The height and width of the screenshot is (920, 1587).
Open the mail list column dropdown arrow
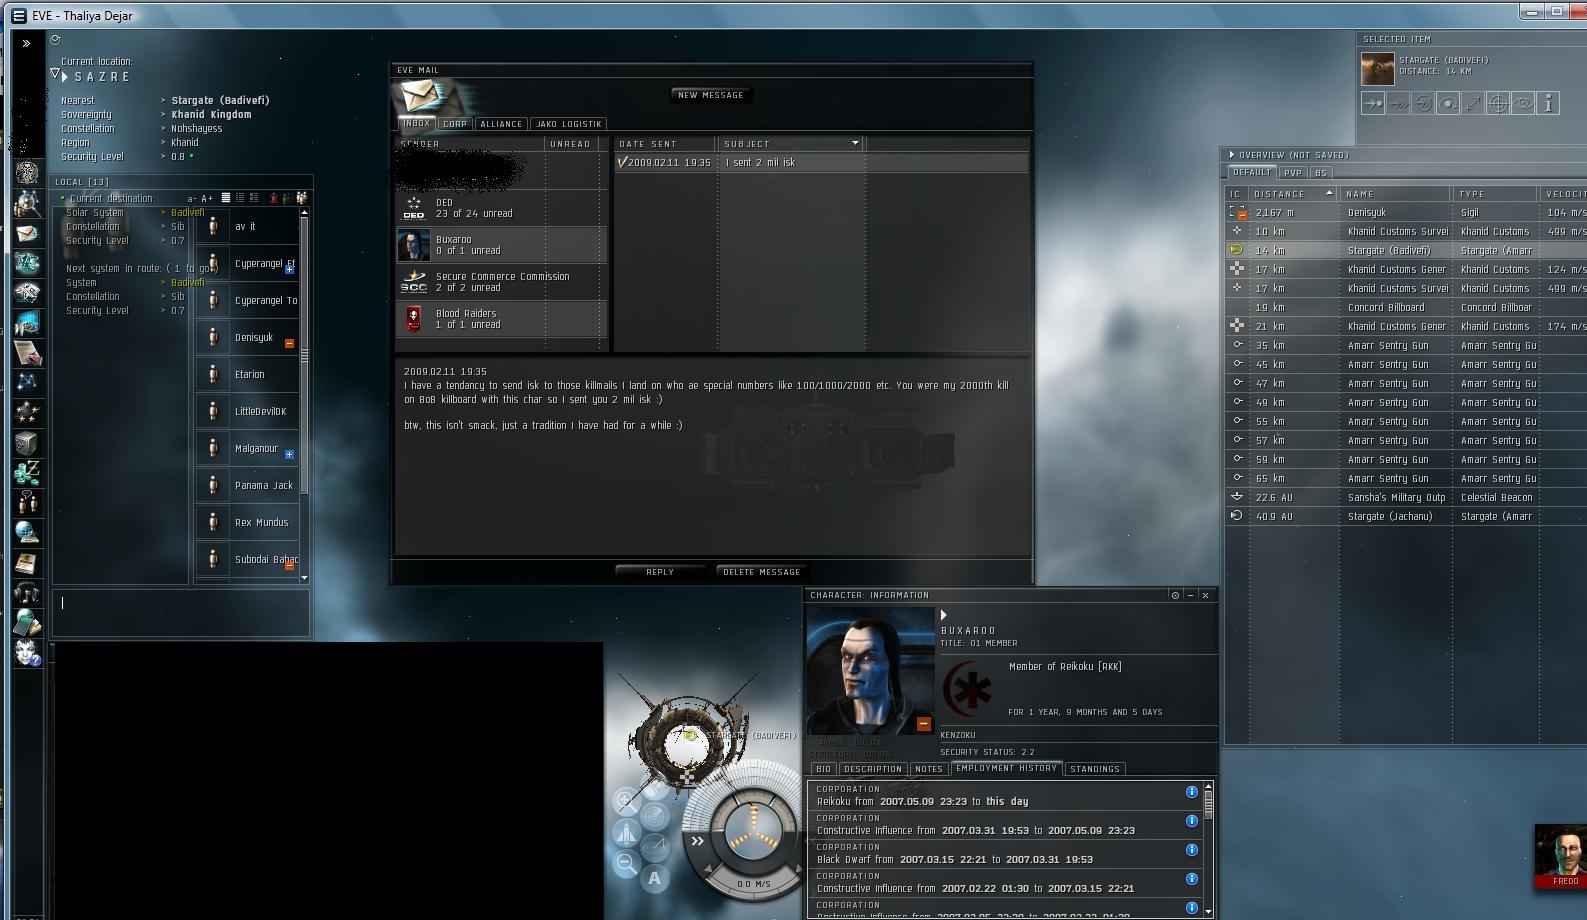(x=855, y=143)
